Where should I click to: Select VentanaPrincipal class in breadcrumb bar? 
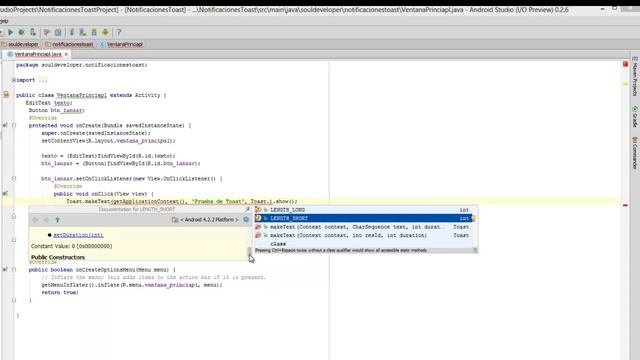122,44
